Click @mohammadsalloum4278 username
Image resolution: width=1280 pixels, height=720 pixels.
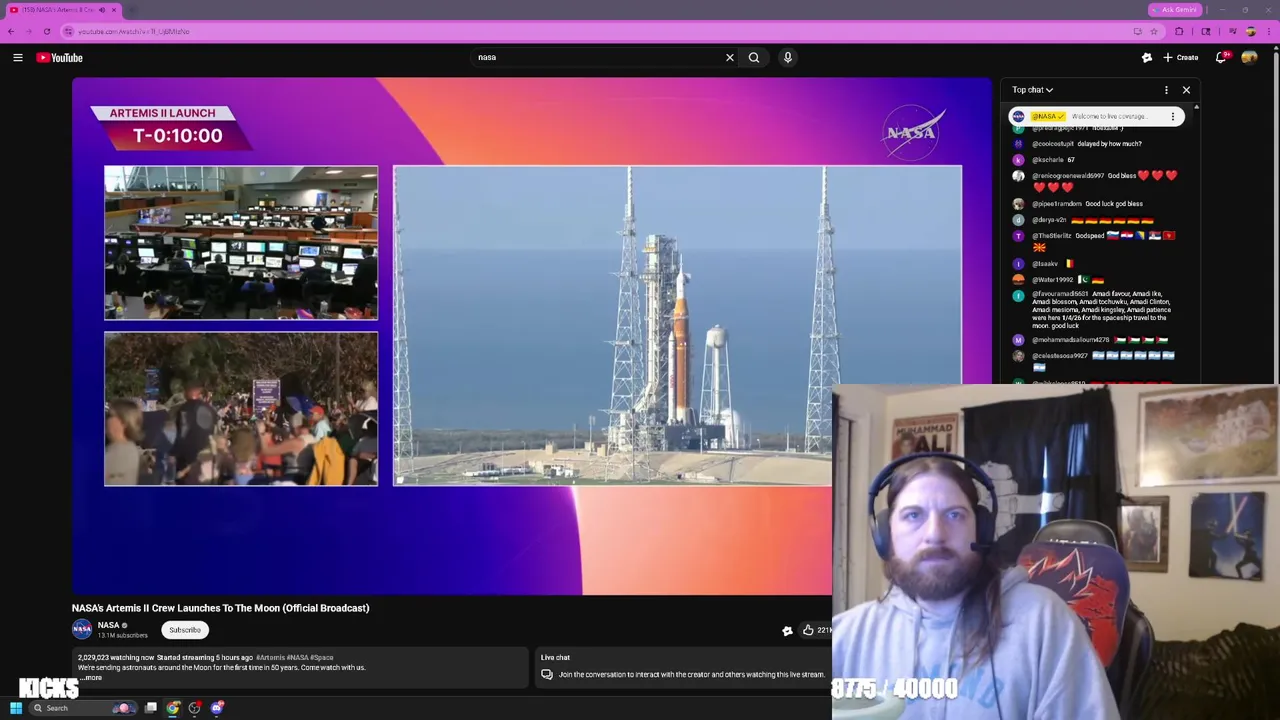click(1071, 340)
